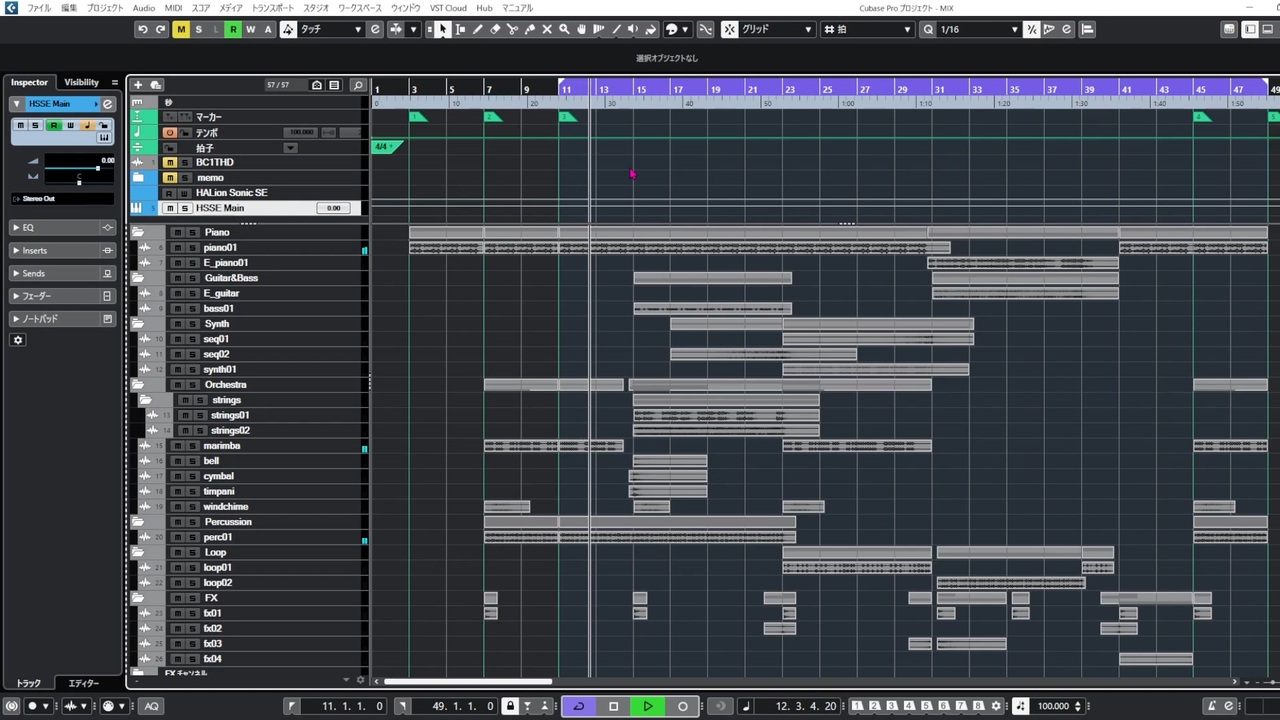The image size is (1280, 720).
Task: Click the Add Track plus button
Action: coord(138,85)
